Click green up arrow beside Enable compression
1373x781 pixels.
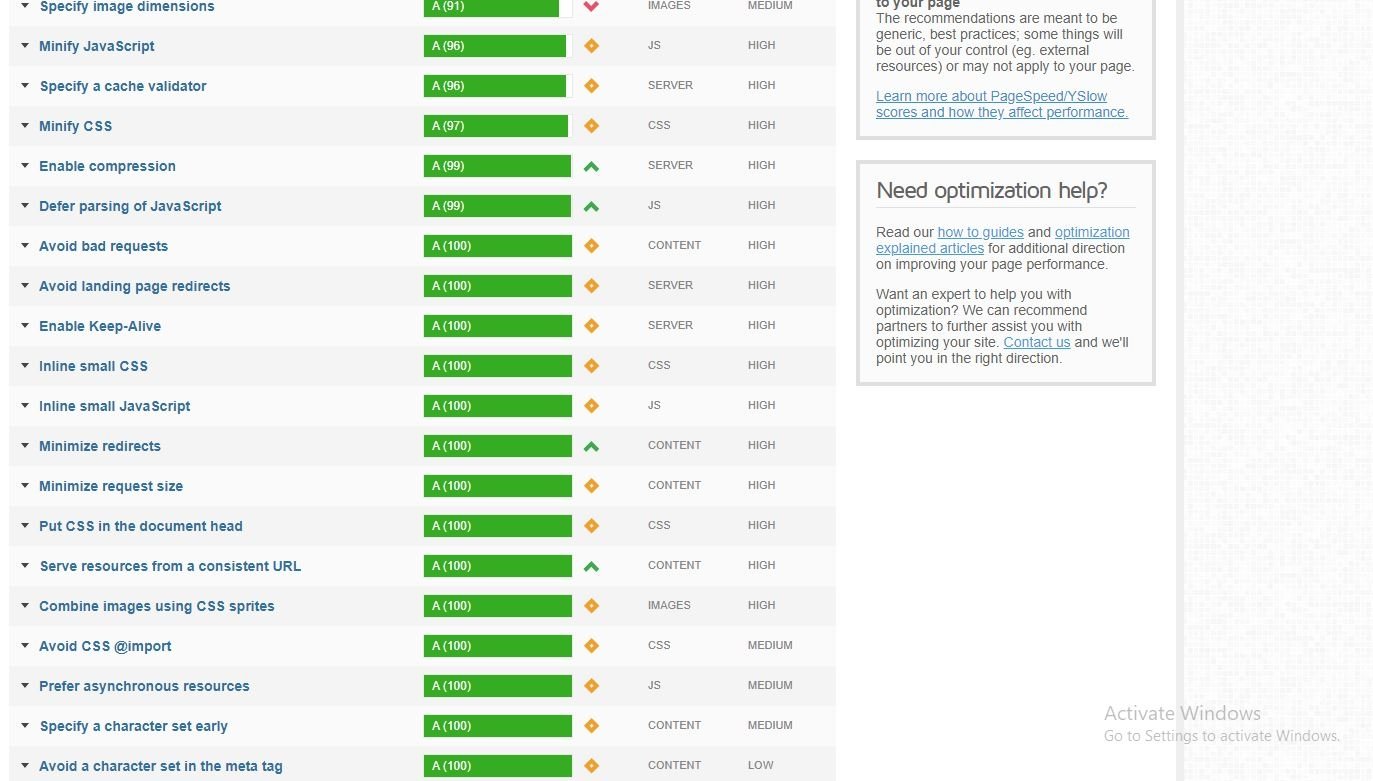coord(591,166)
